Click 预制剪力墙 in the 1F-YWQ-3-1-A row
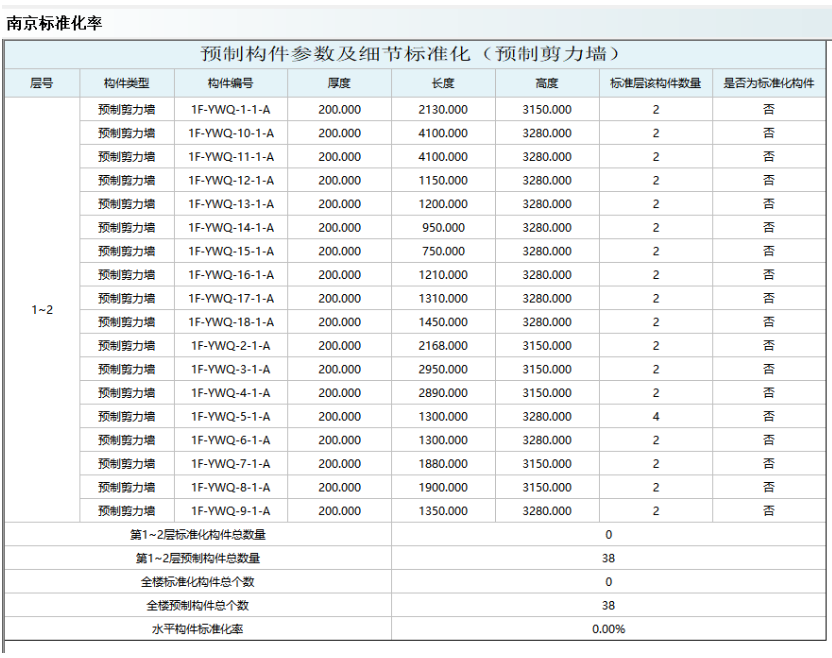The width and height of the screenshot is (832, 658). (x=127, y=369)
